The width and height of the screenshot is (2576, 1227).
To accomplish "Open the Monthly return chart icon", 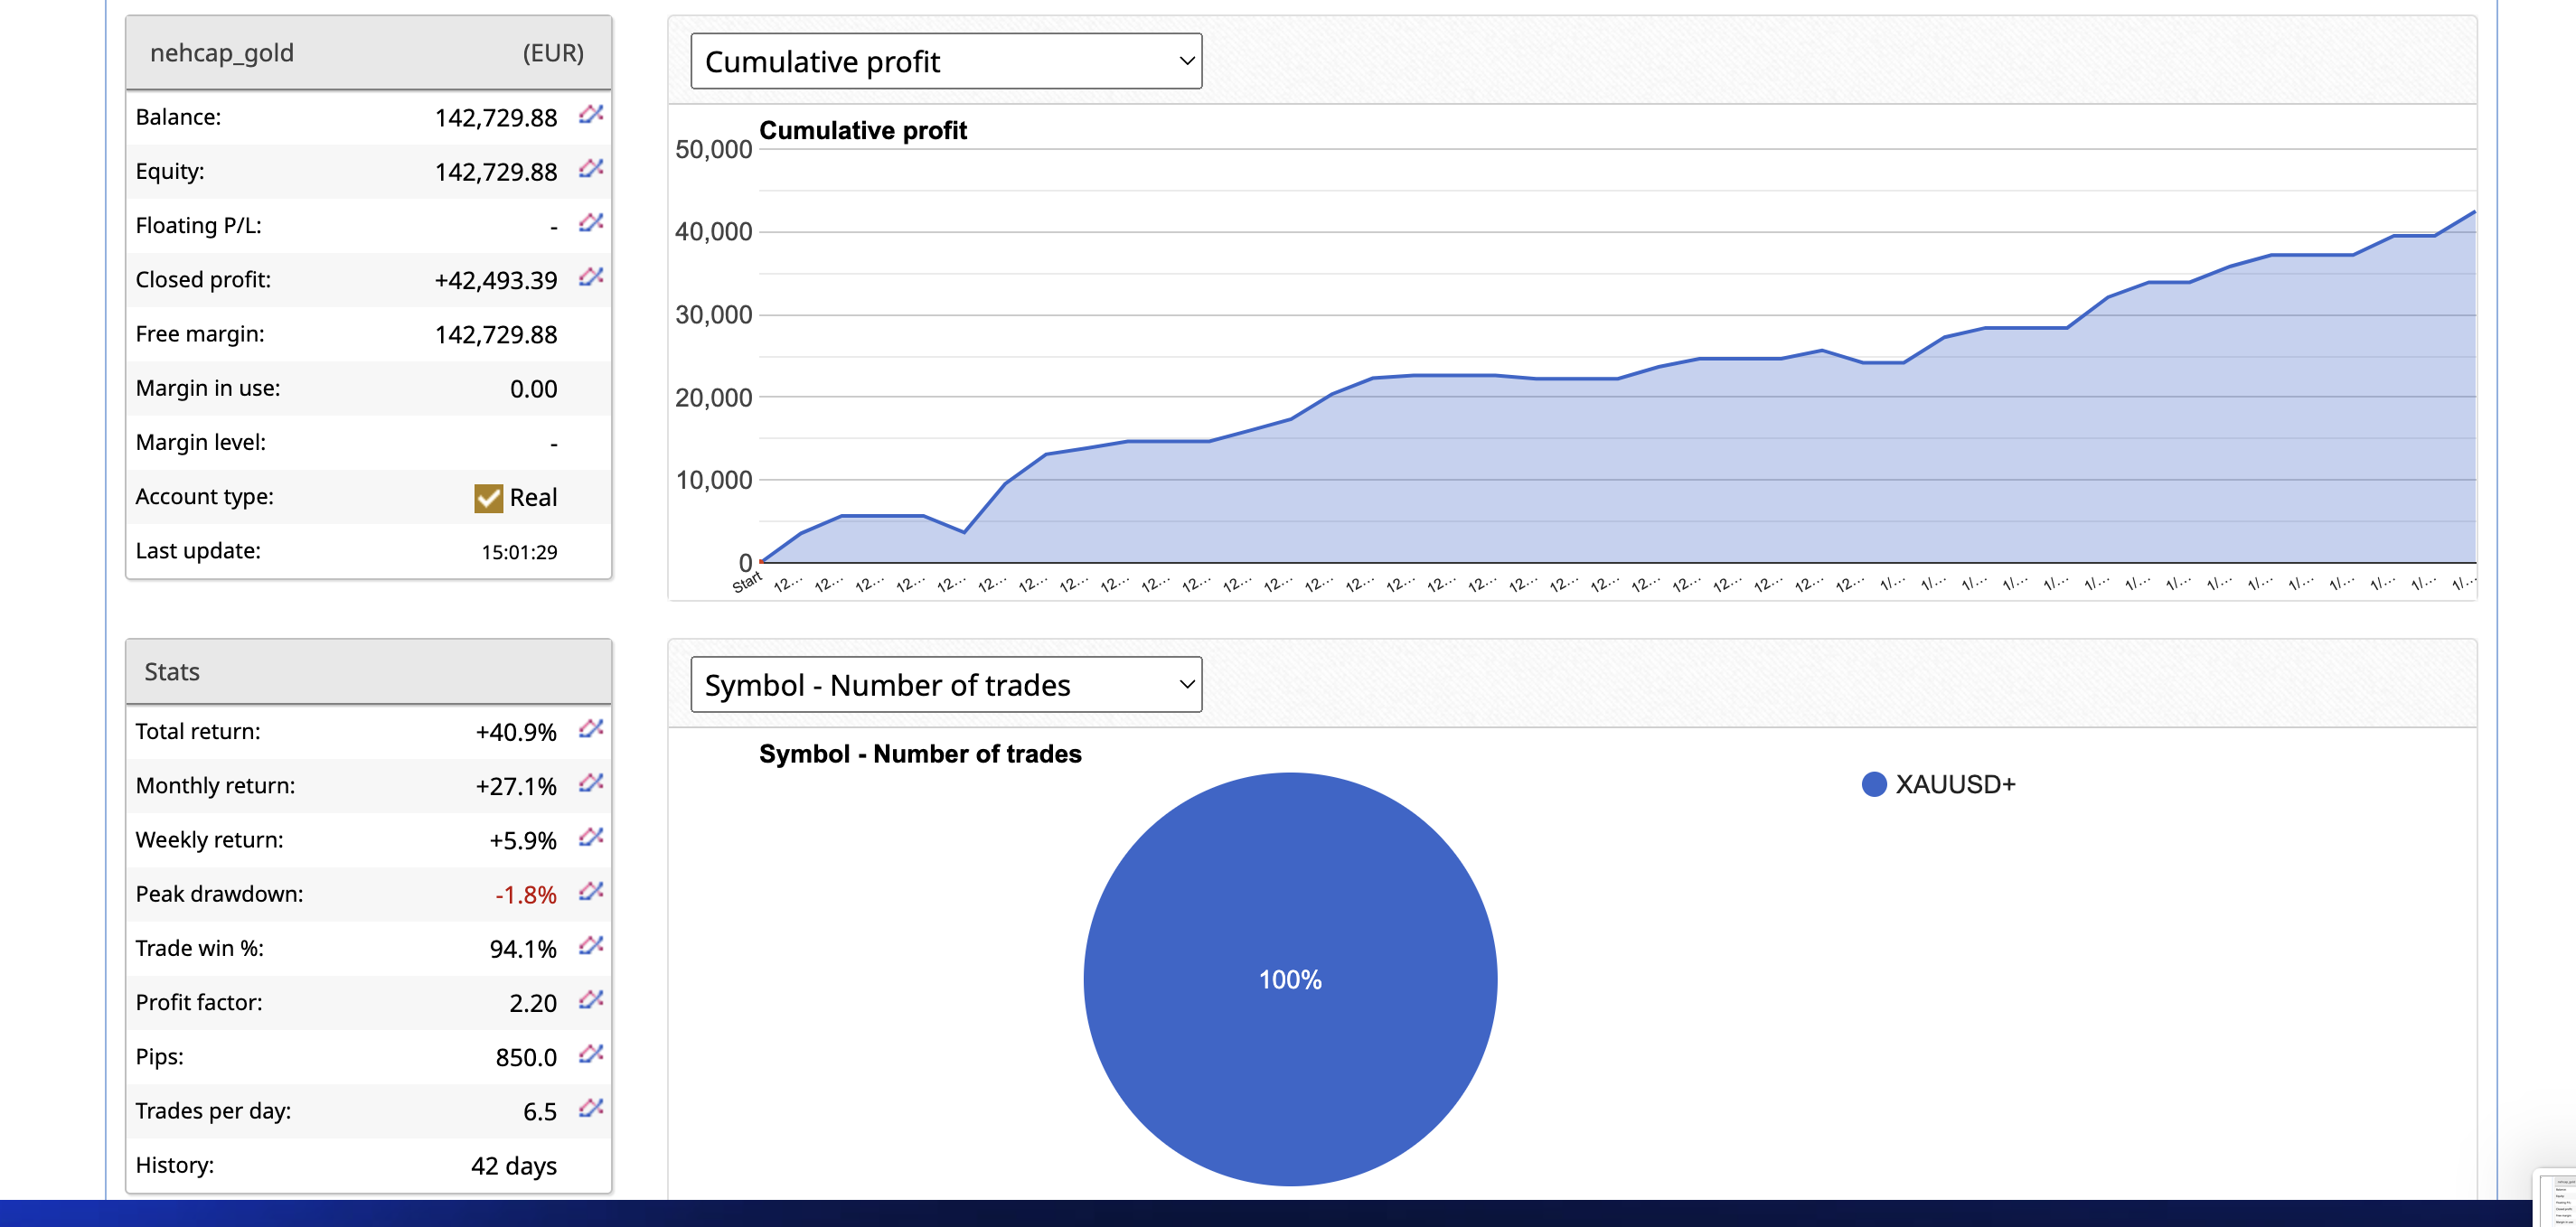I will 591,783.
